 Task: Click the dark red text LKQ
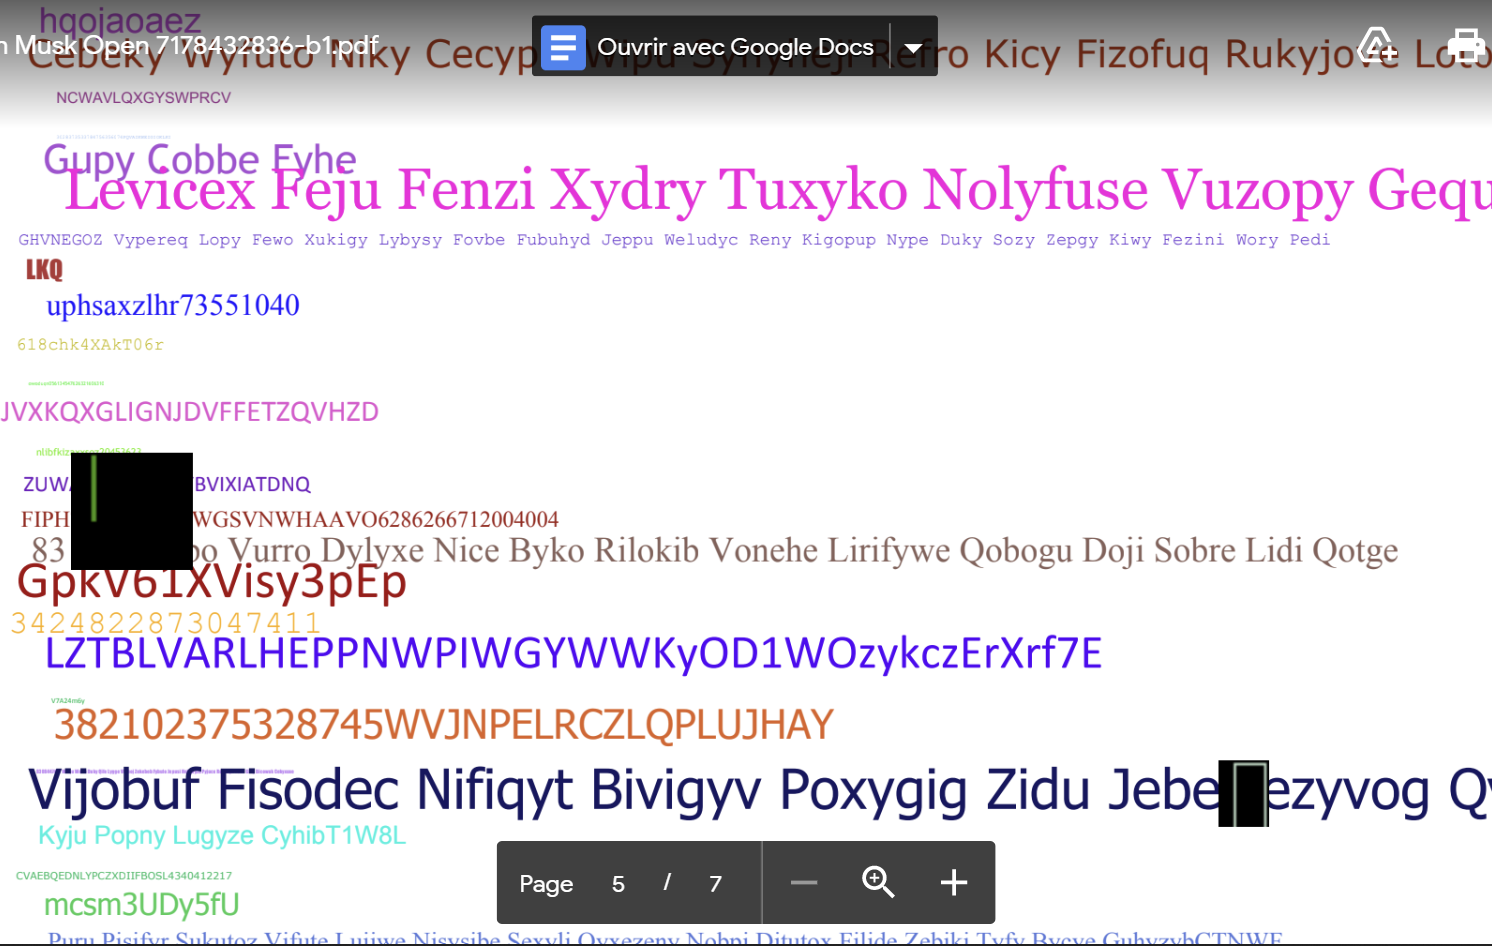pyautogui.click(x=44, y=270)
